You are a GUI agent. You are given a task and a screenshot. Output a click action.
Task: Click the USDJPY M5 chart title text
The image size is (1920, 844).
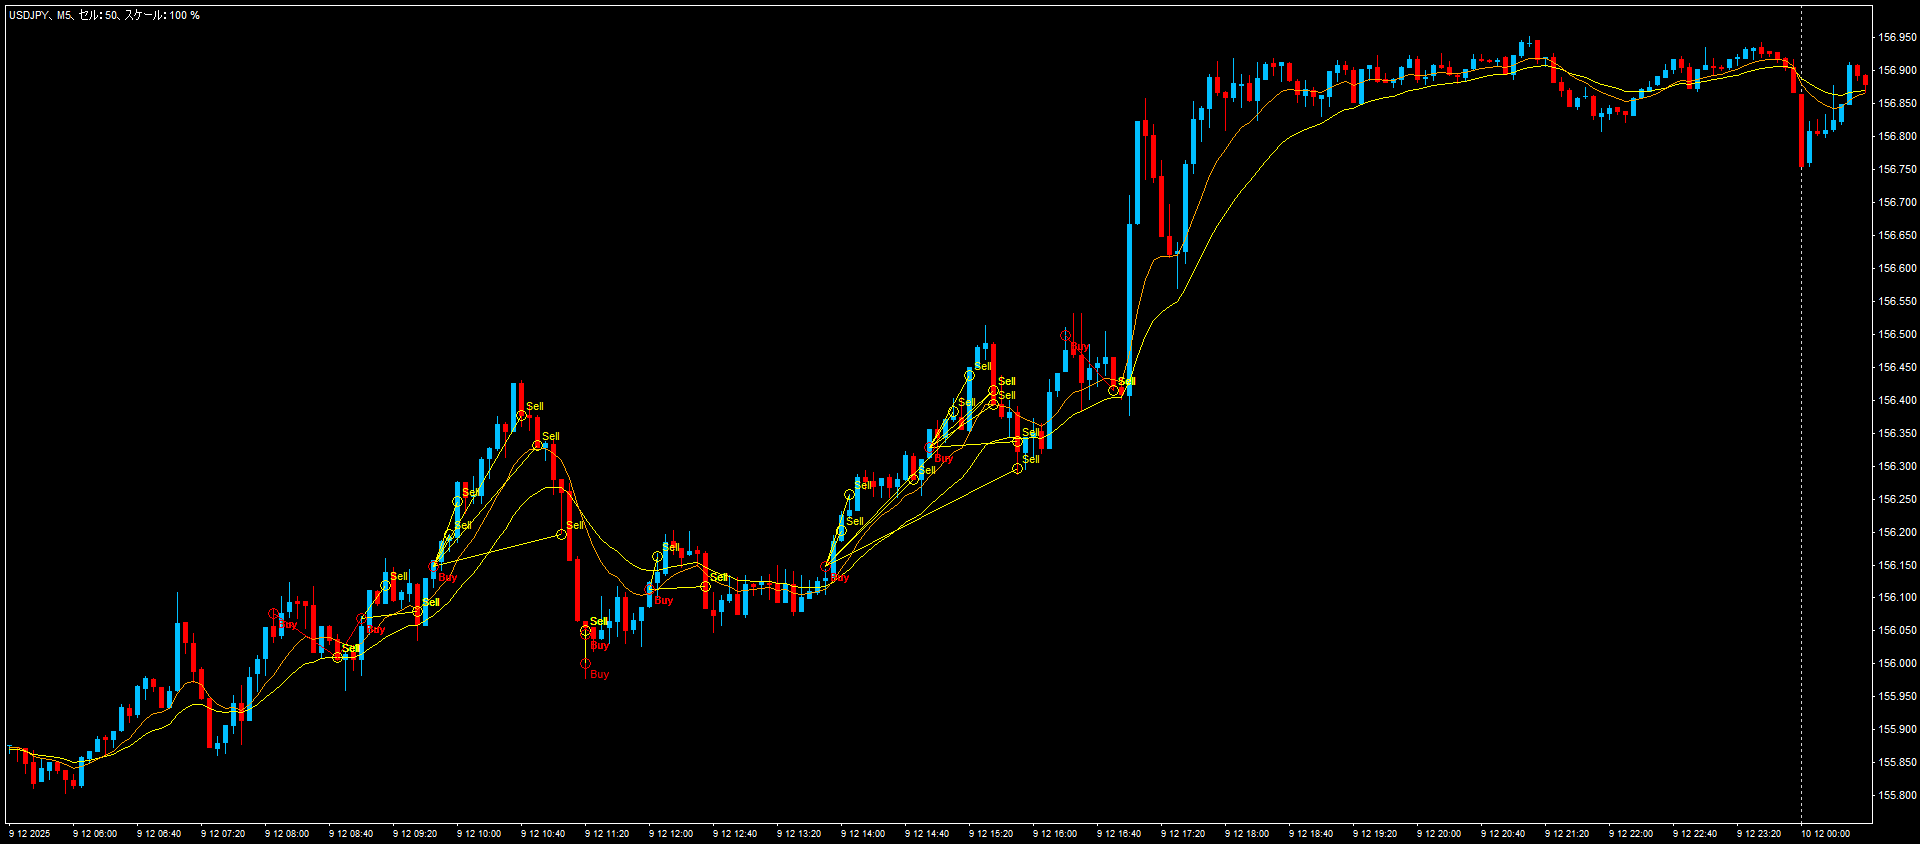(x=104, y=15)
